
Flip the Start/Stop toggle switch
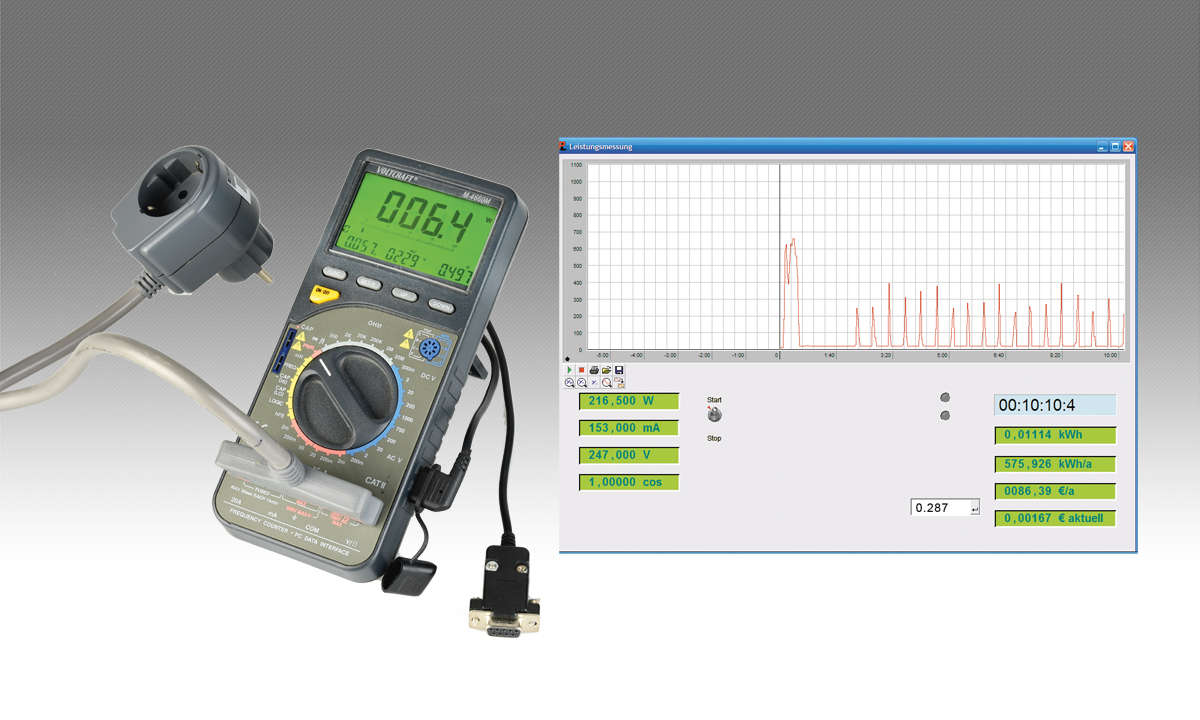(x=714, y=415)
